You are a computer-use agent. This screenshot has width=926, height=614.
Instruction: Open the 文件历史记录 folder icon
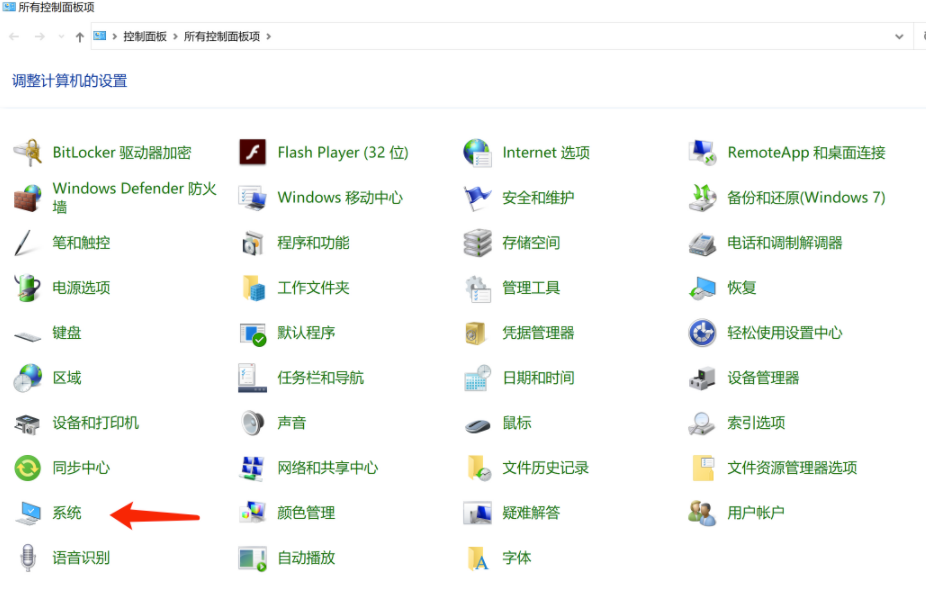477,468
